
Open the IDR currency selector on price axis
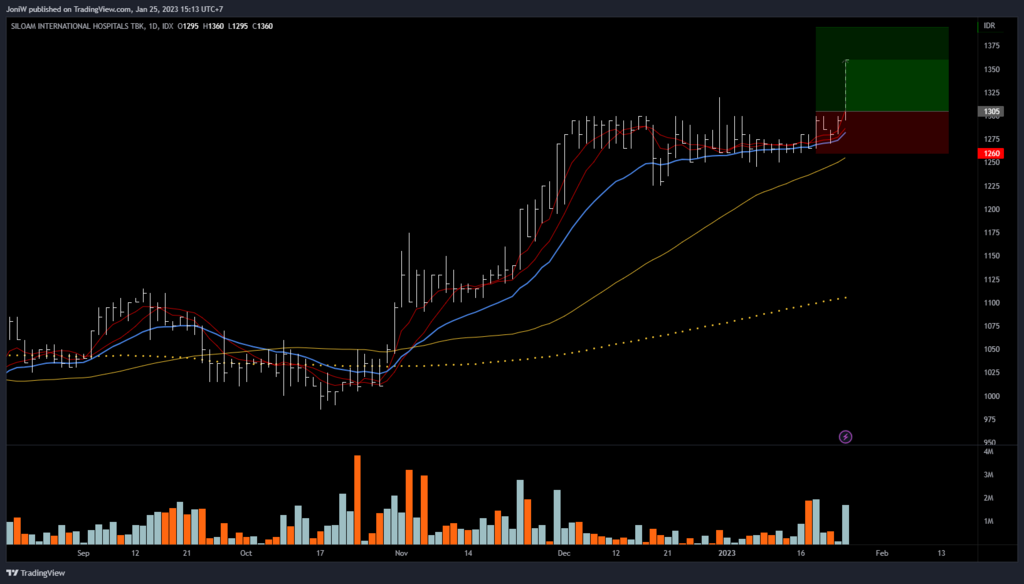pos(988,25)
